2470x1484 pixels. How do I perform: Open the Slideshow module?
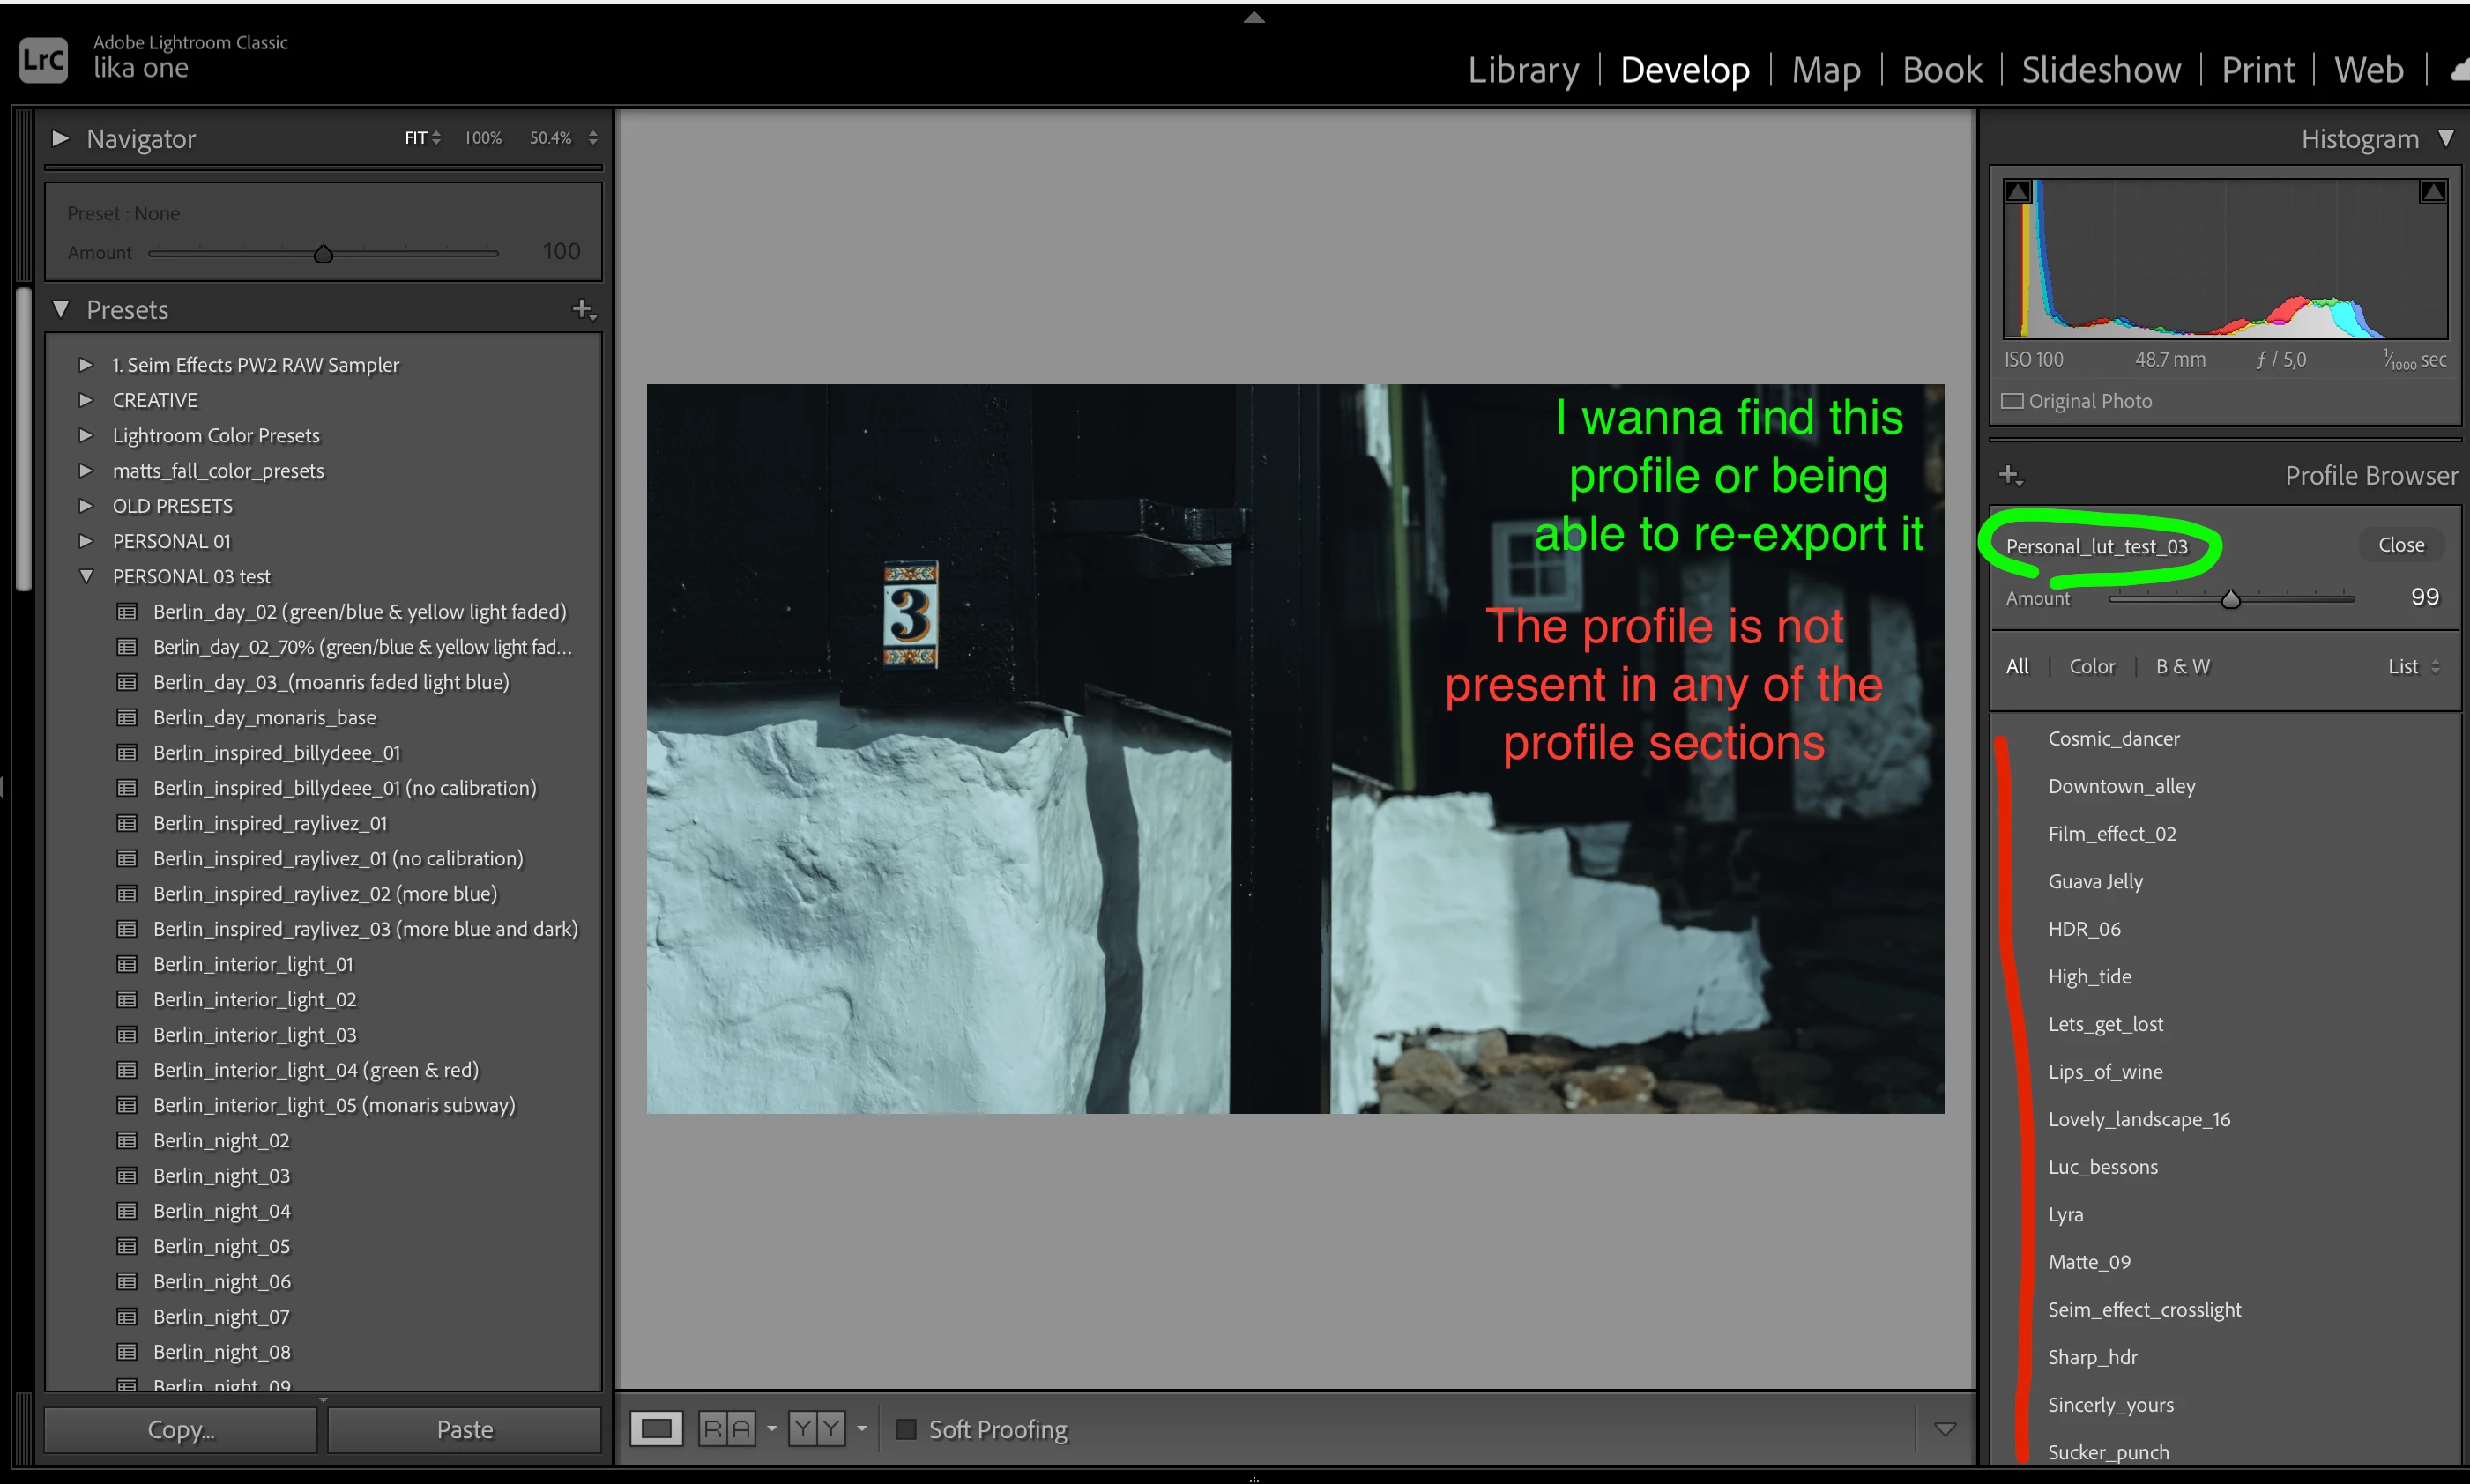(2100, 70)
